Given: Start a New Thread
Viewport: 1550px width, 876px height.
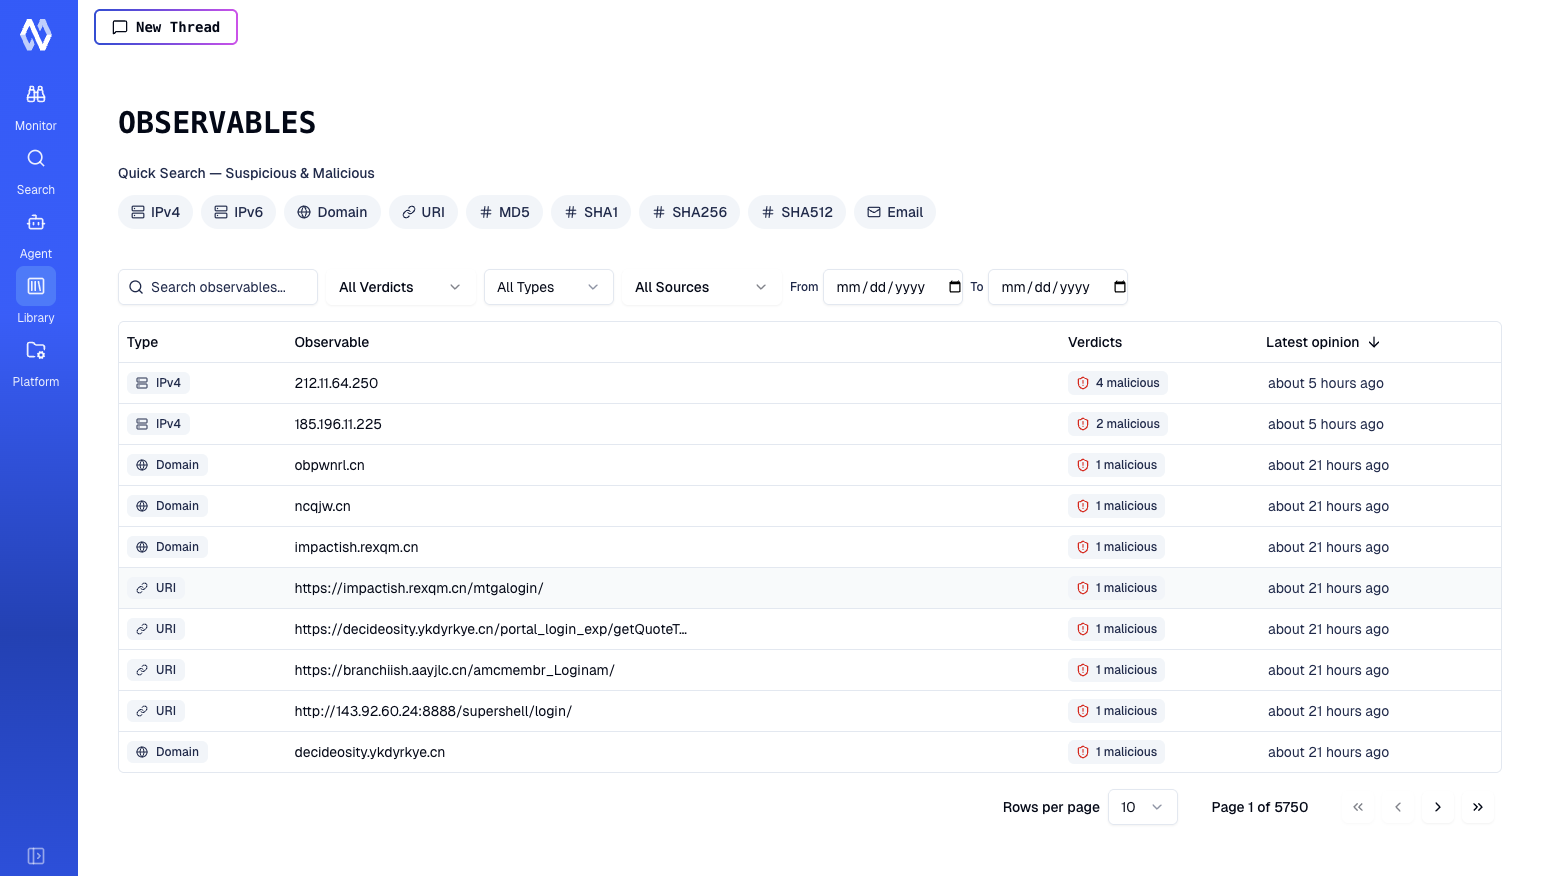Looking at the screenshot, I should [x=166, y=27].
